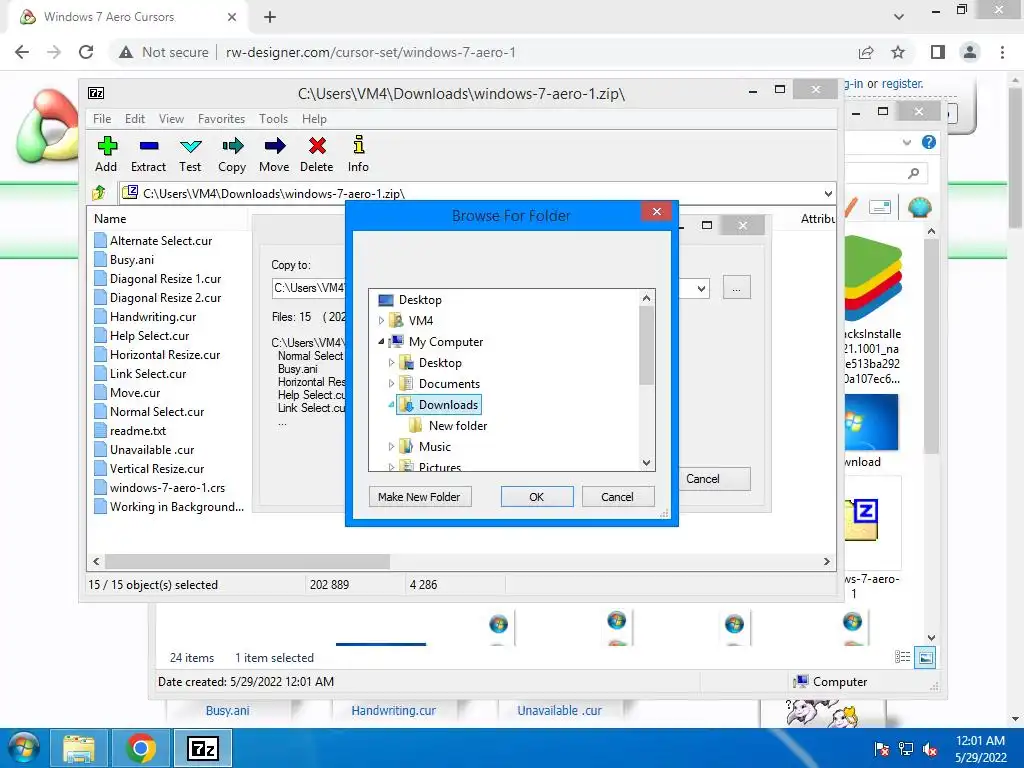Open the Chrome profile icon
Viewport: 1024px width, 768px height.
click(970, 52)
